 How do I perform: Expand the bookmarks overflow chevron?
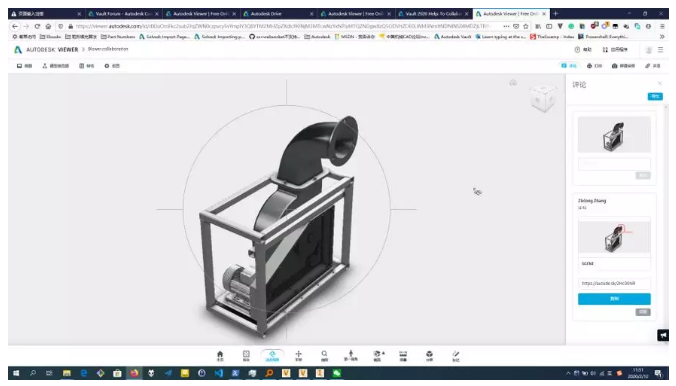click(x=662, y=37)
